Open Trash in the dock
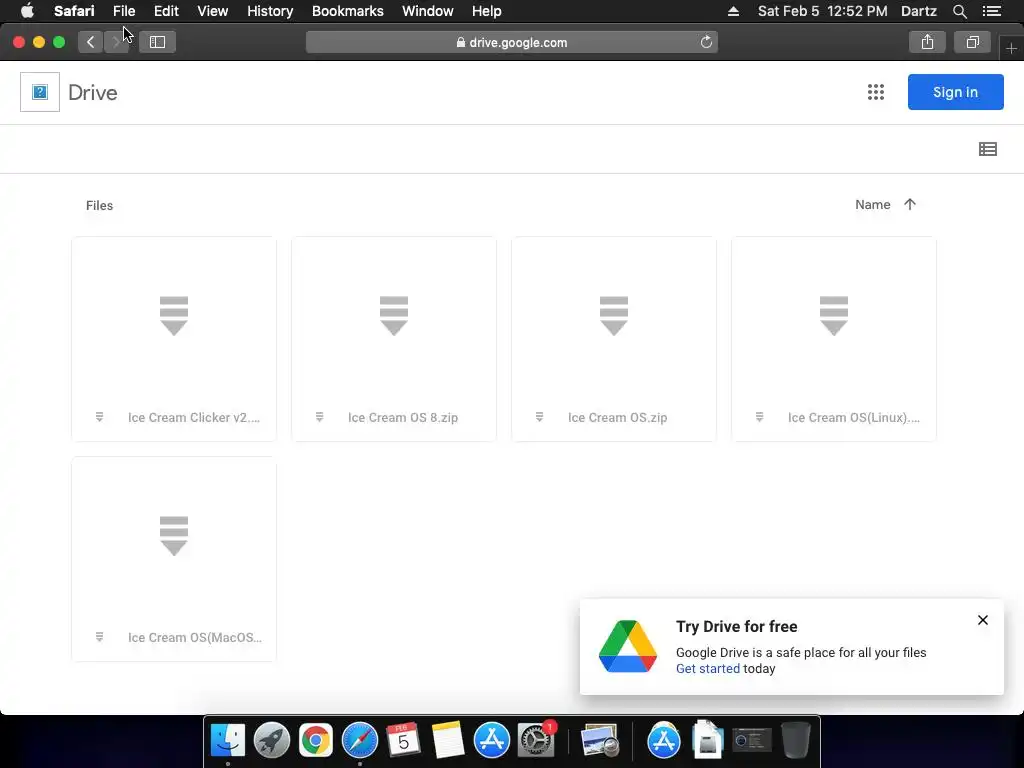The height and width of the screenshot is (768, 1024). (796, 740)
